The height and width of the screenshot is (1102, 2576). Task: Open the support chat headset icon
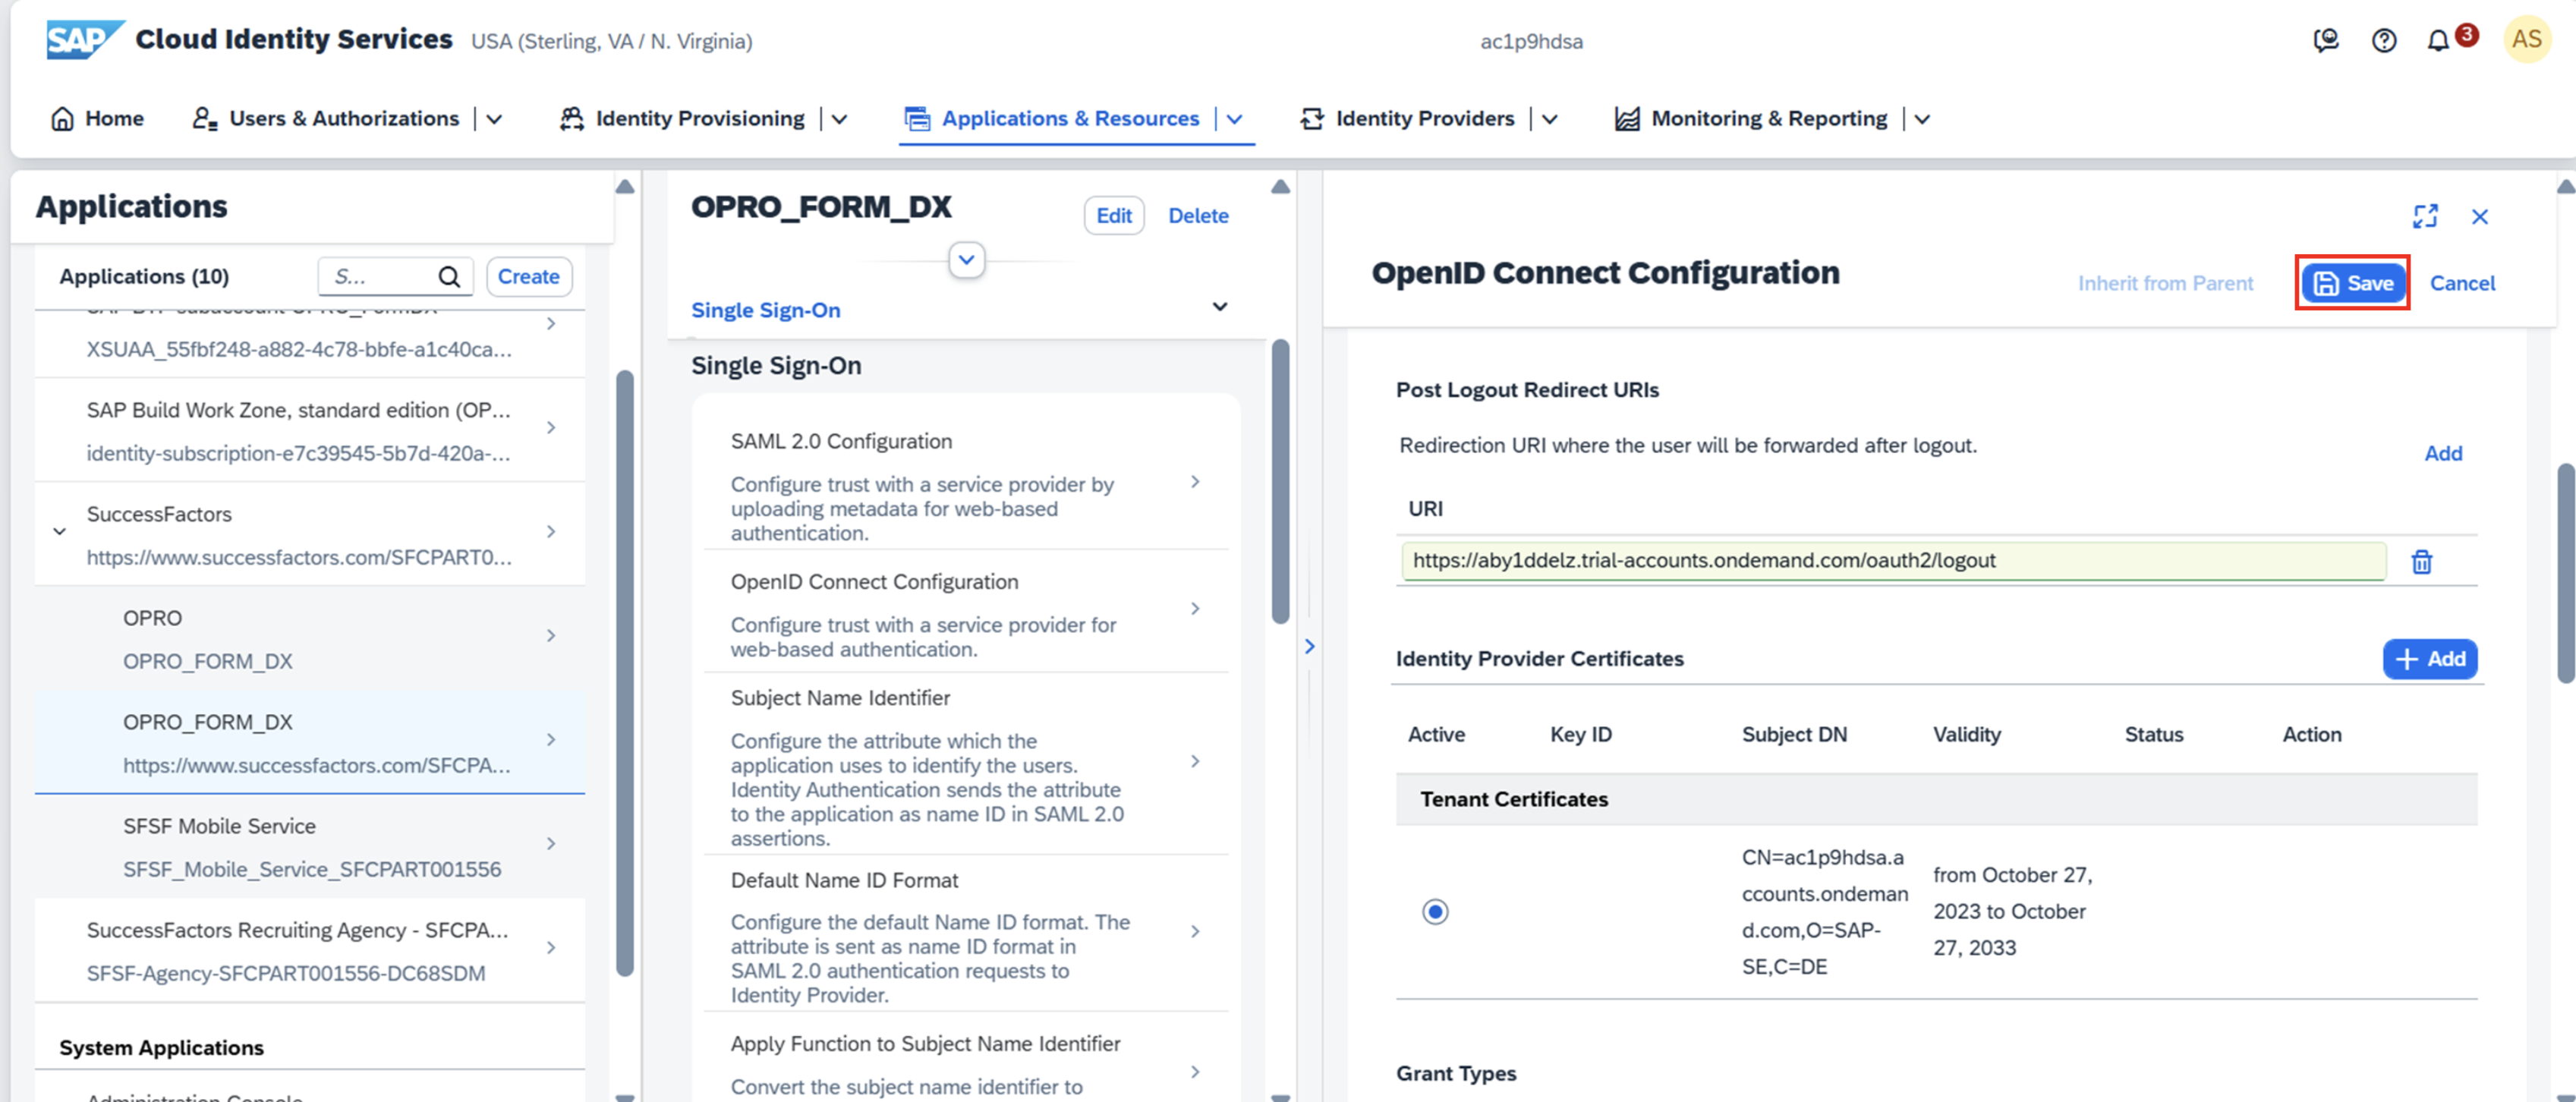(x=2326, y=41)
